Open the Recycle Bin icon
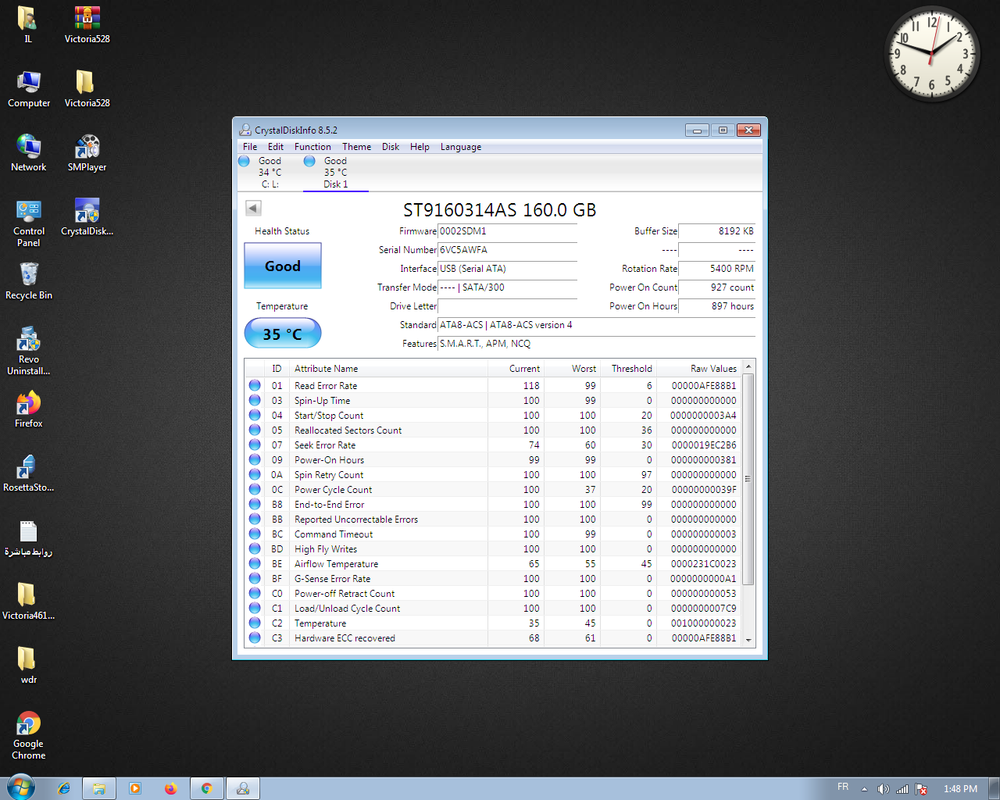 (x=29, y=281)
